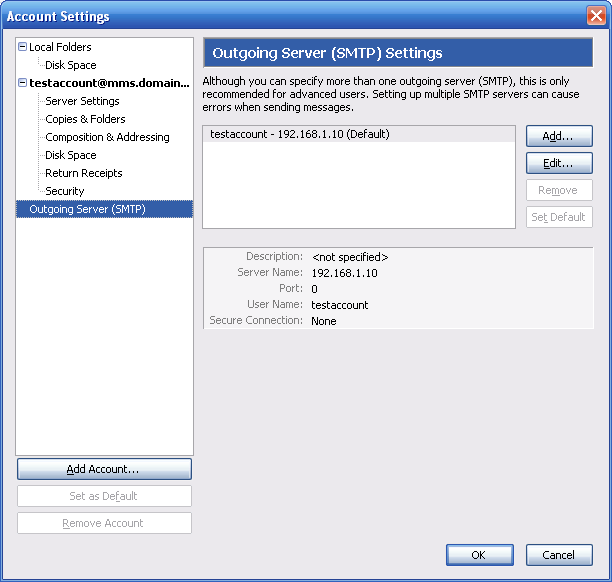The height and width of the screenshot is (582, 612).
Task: Click the Description: field label
Action: point(274,256)
